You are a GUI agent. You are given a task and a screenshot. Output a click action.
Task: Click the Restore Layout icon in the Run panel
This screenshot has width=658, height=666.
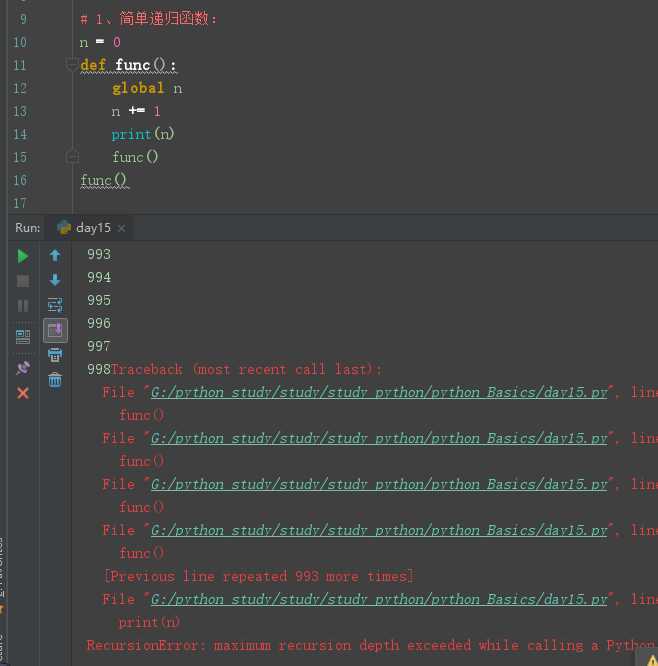(23, 337)
